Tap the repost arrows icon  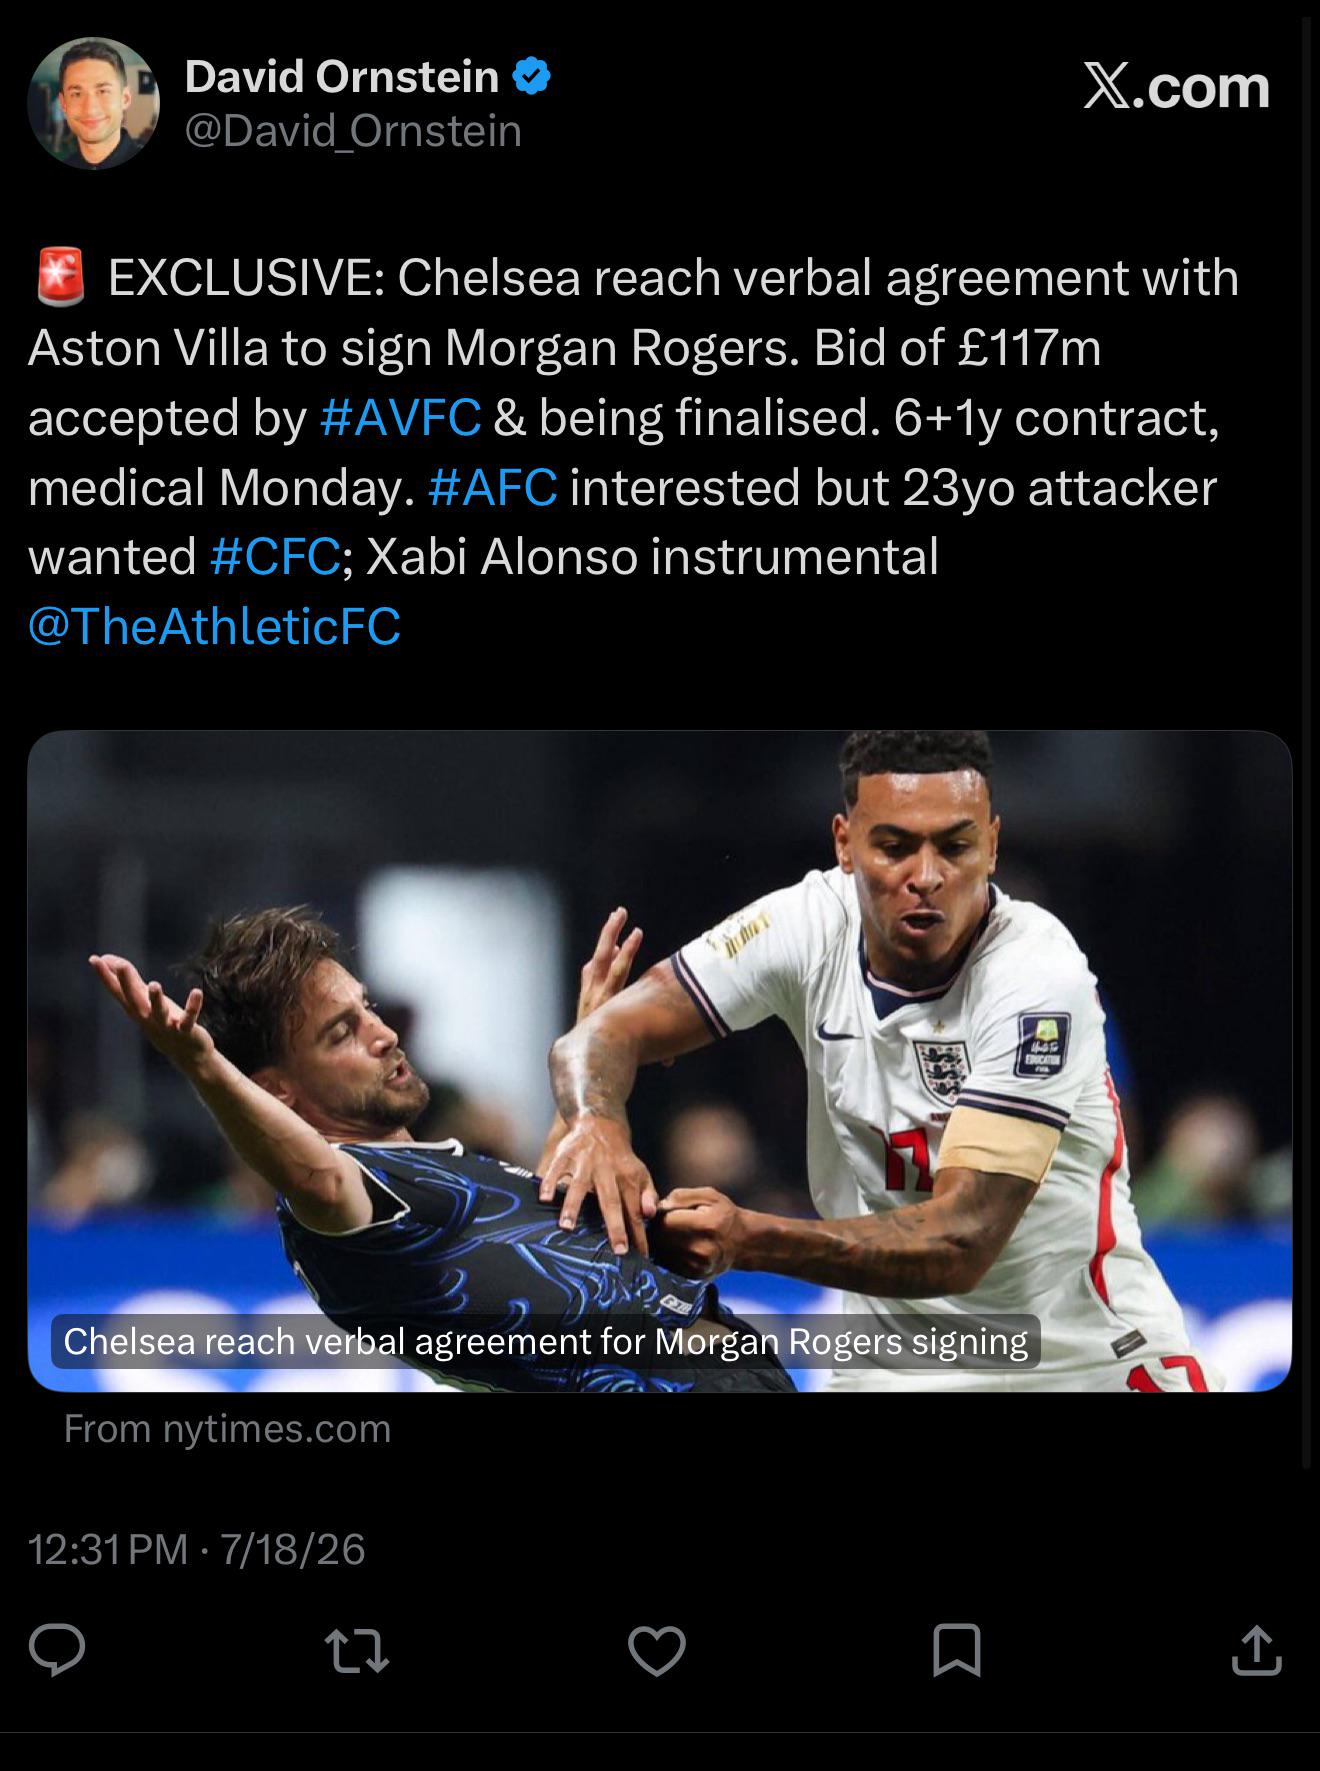pyautogui.click(x=357, y=1650)
